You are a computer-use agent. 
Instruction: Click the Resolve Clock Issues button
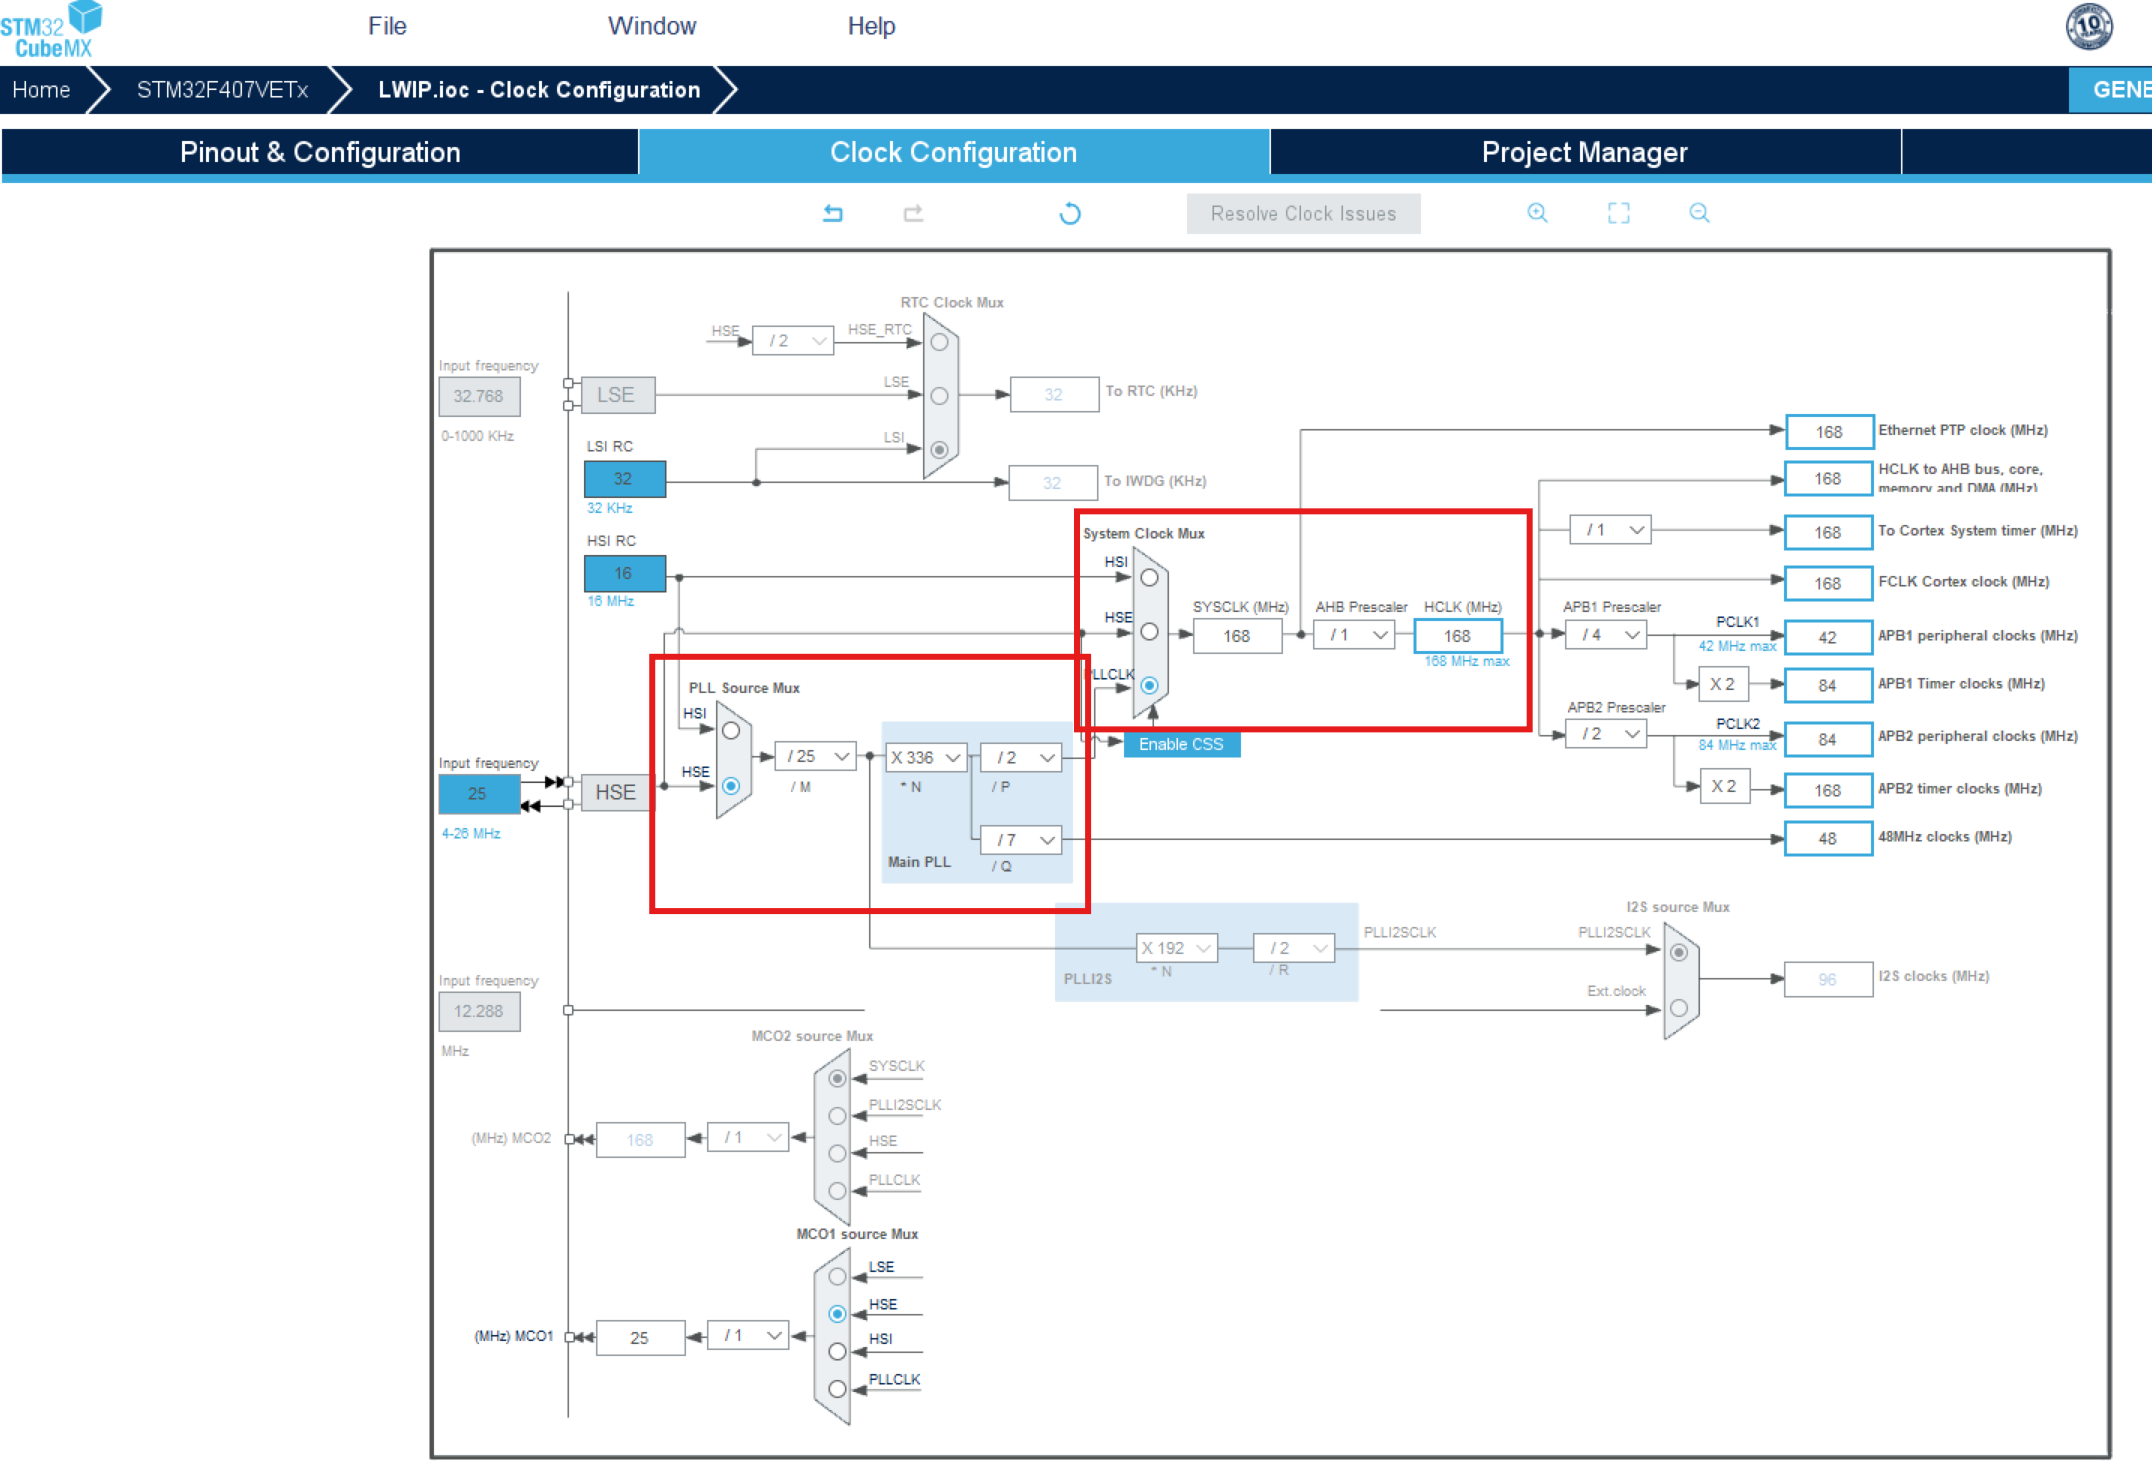pos(1303,214)
